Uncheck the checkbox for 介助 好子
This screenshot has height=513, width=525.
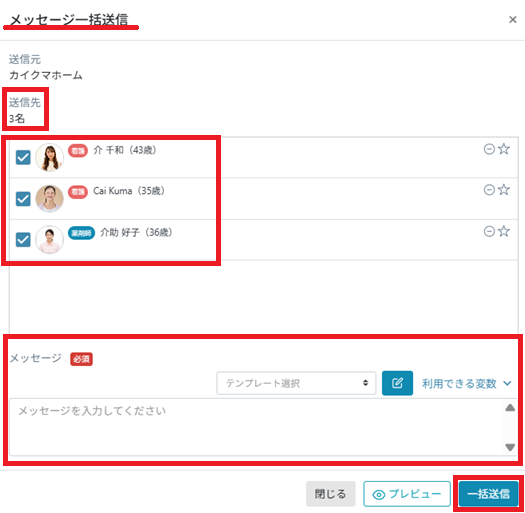tap(23, 240)
